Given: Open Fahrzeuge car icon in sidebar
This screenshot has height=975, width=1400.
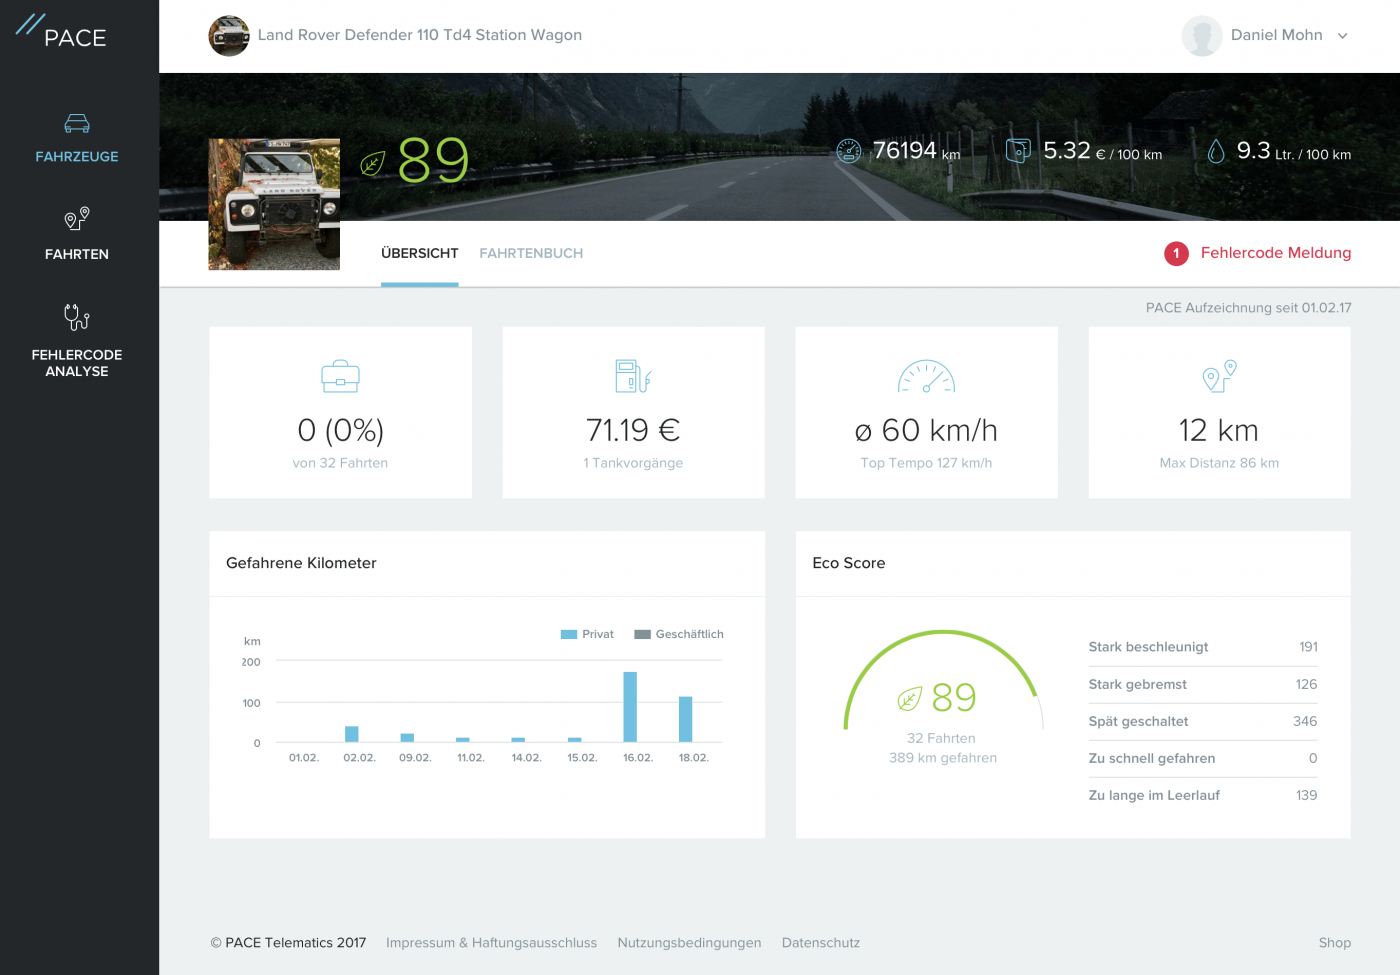Looking at the screenshot, I should [x=77, y=124].
